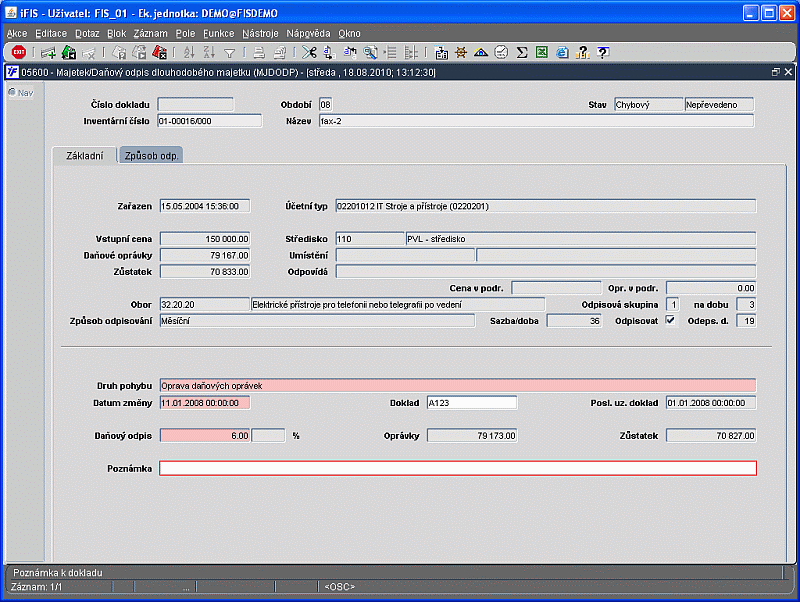Click the Nepřevedeno status field
The image size is (800, 602).
pos(719,105)
